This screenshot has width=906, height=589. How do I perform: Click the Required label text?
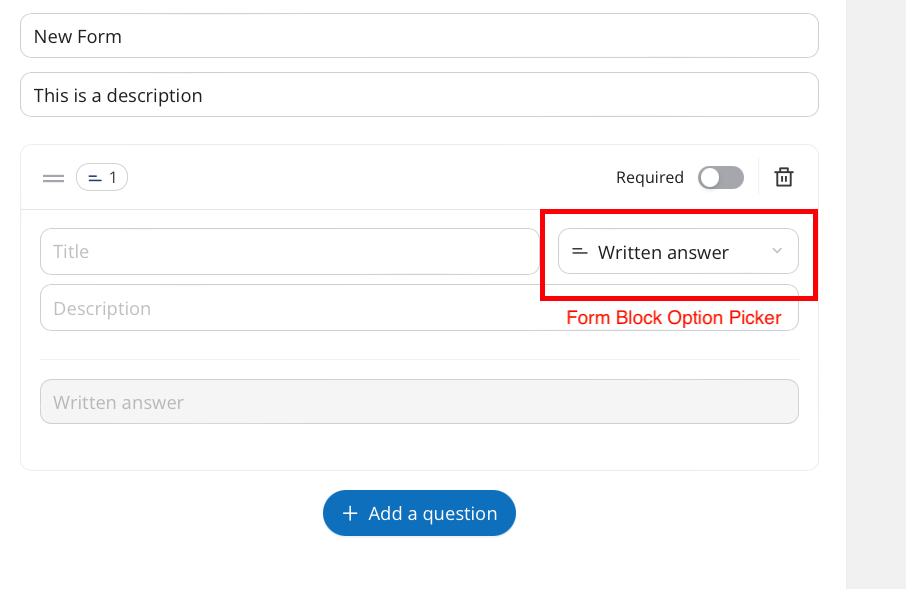click(649, 177)
